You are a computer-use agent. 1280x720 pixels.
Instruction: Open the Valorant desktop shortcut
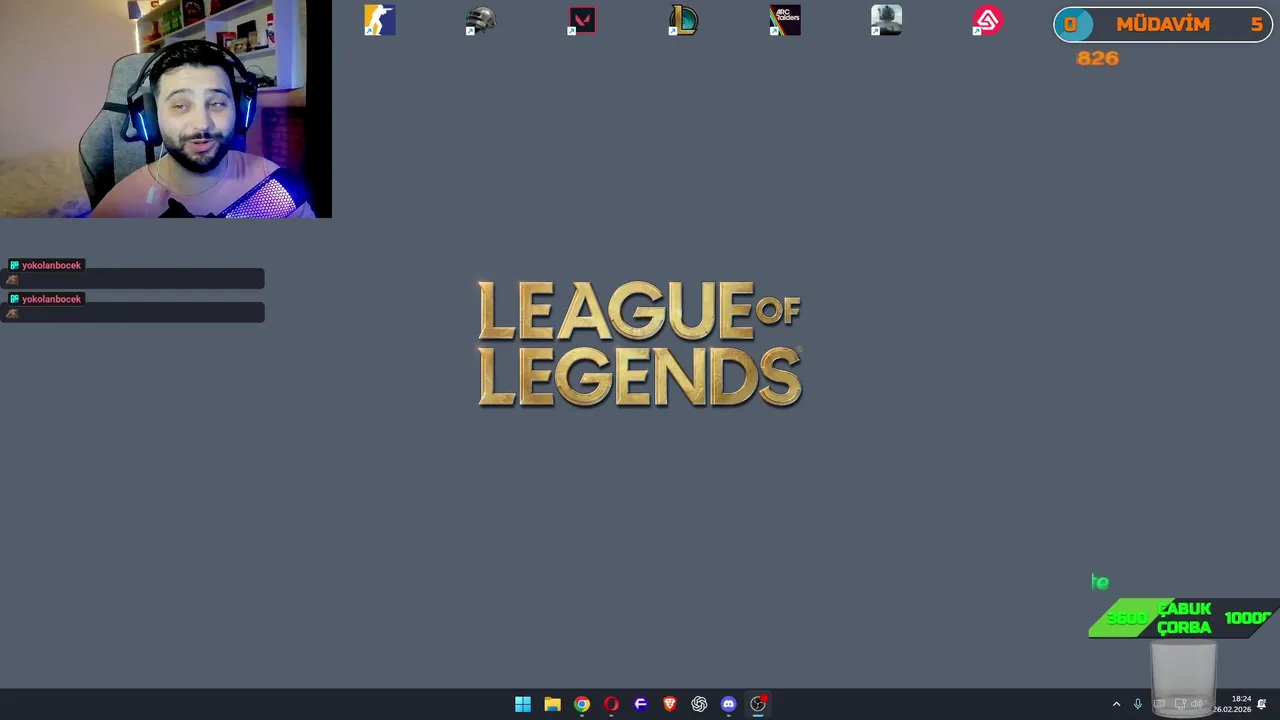coord(582,20)
